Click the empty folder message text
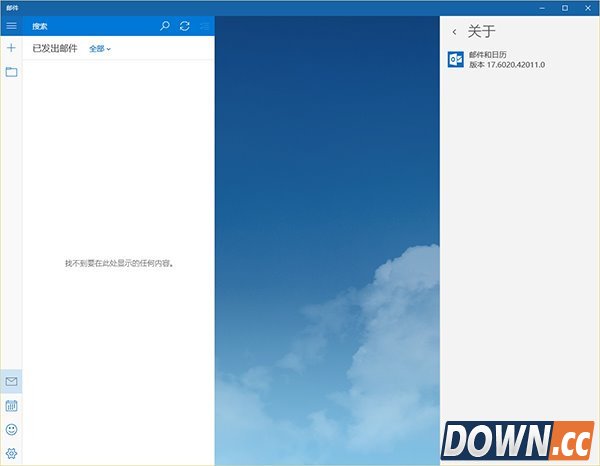The width and height of the screenshot is (600, 466). click(x=118, y=263)
